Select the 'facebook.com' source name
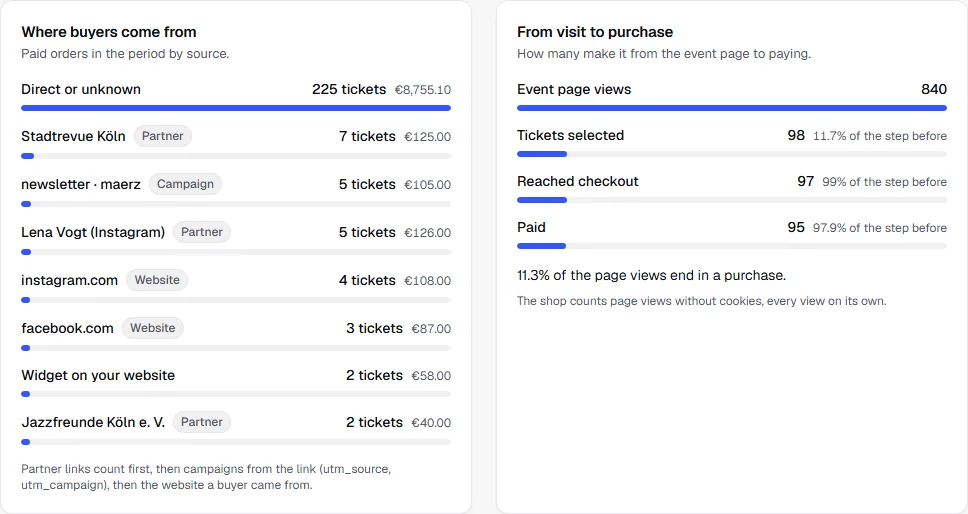 pyautogui.click(x=67, y=328)
